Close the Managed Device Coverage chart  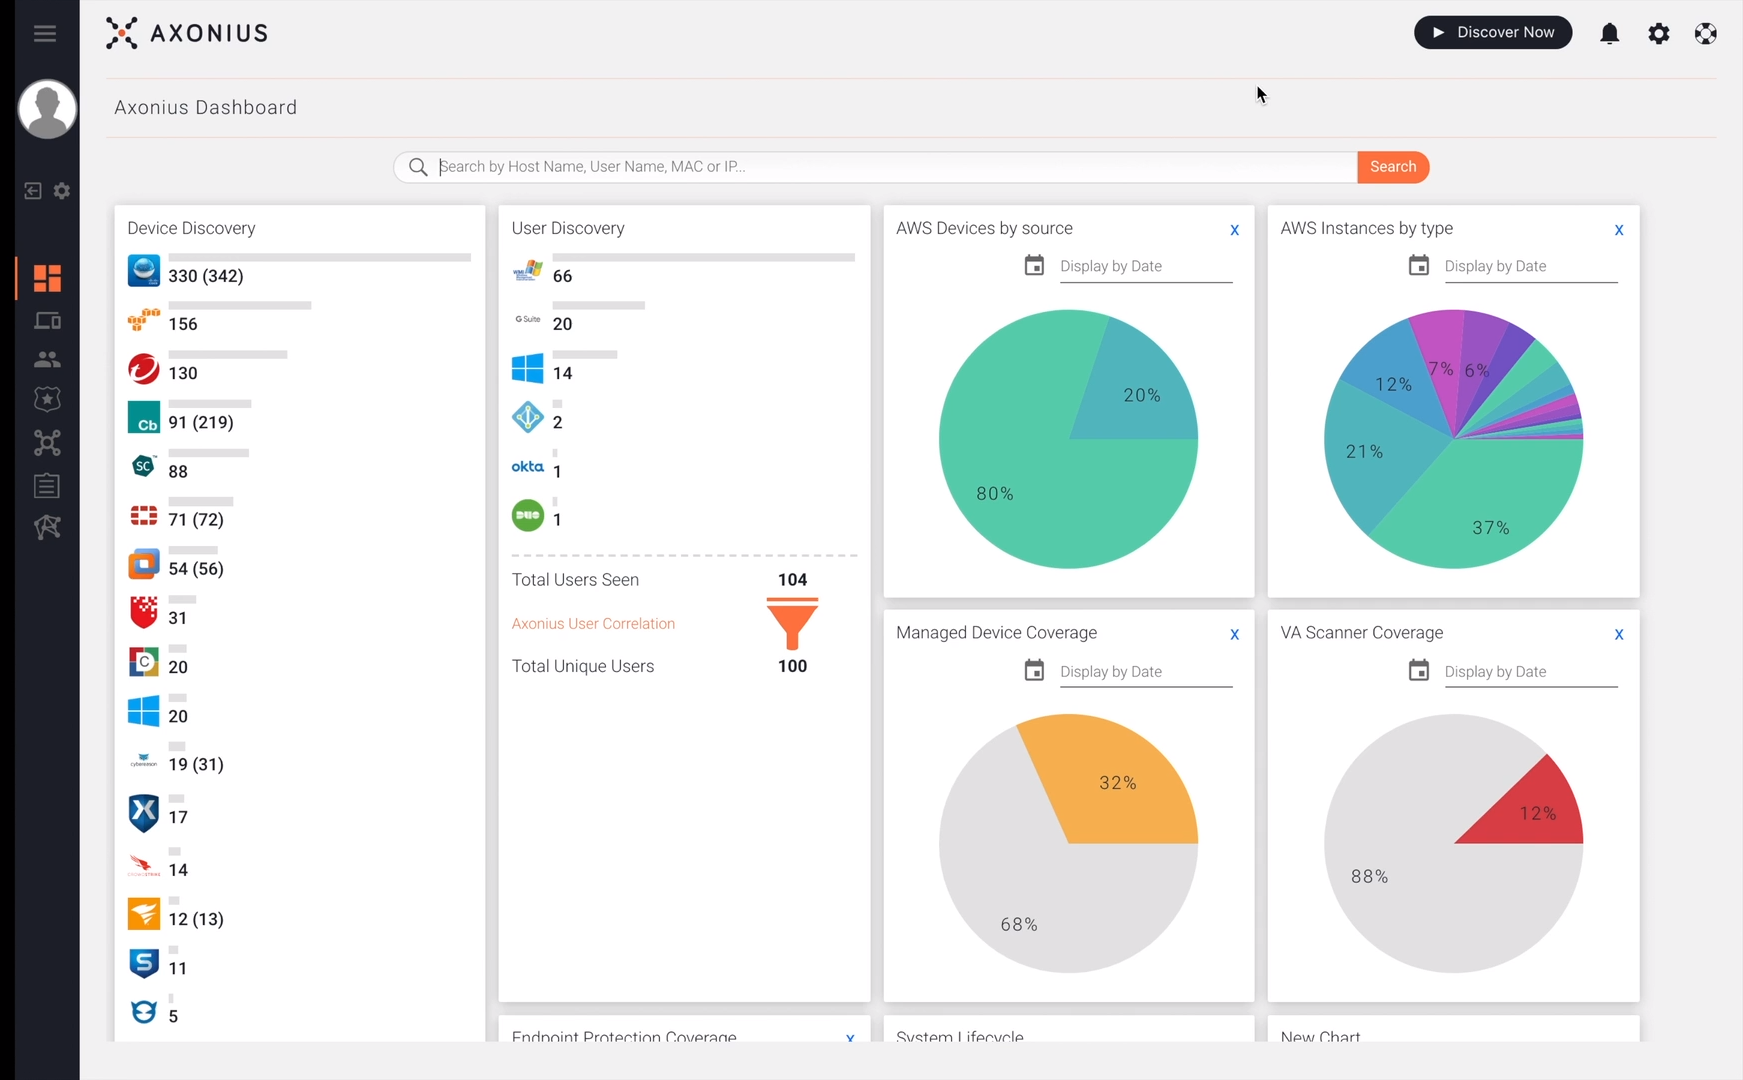pos(1235,634)
